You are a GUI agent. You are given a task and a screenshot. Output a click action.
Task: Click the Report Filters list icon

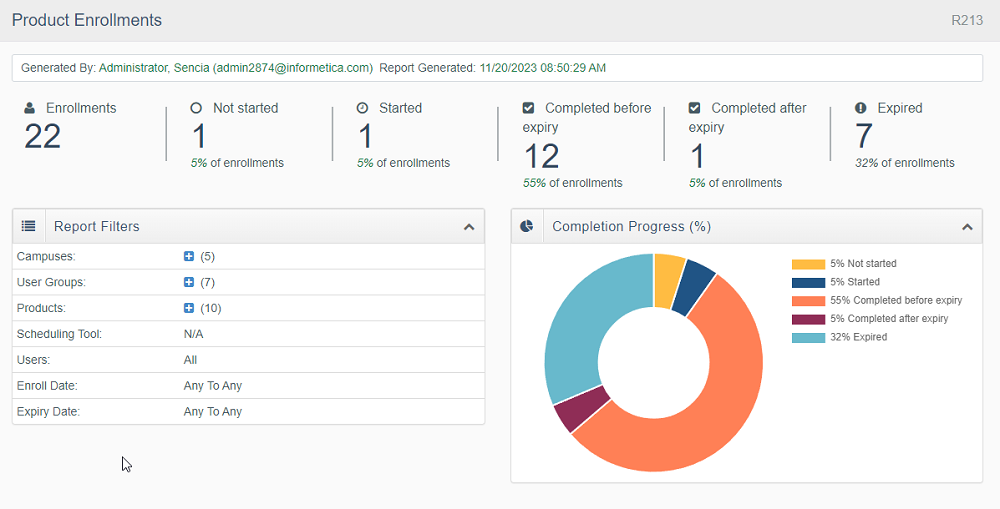[28, 226]
